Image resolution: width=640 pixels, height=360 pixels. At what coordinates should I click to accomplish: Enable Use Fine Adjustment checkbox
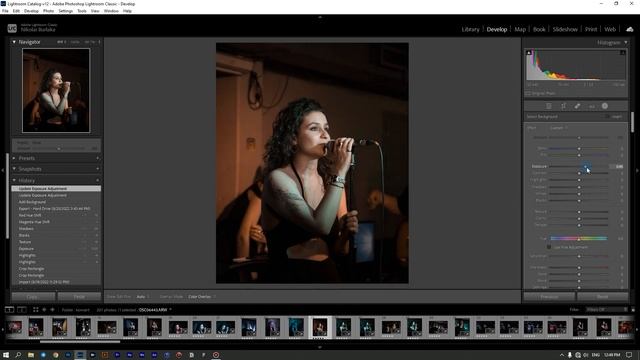click(x=549, y=247)
